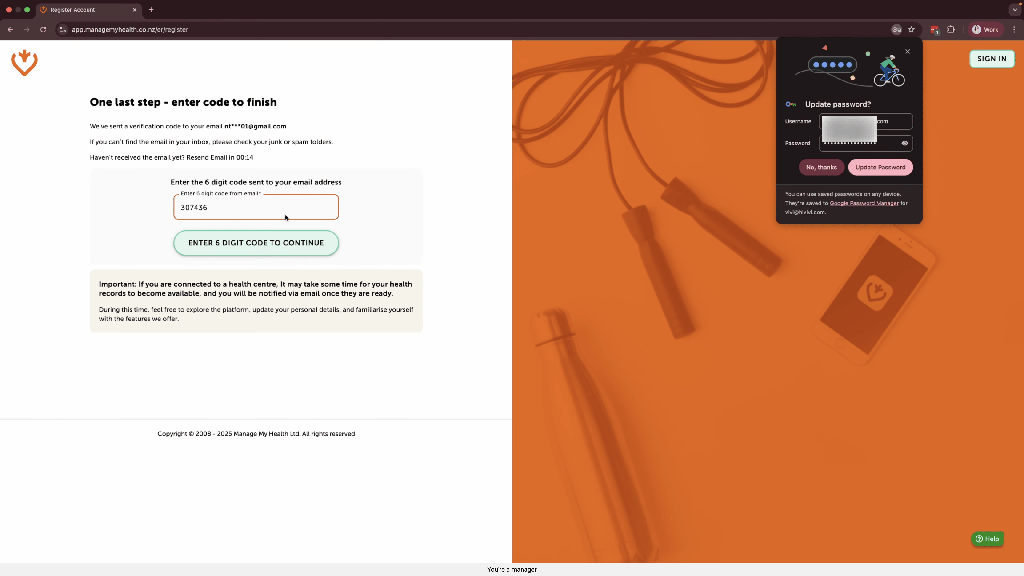Click the macOS green fullscreen button

[27, 10]
